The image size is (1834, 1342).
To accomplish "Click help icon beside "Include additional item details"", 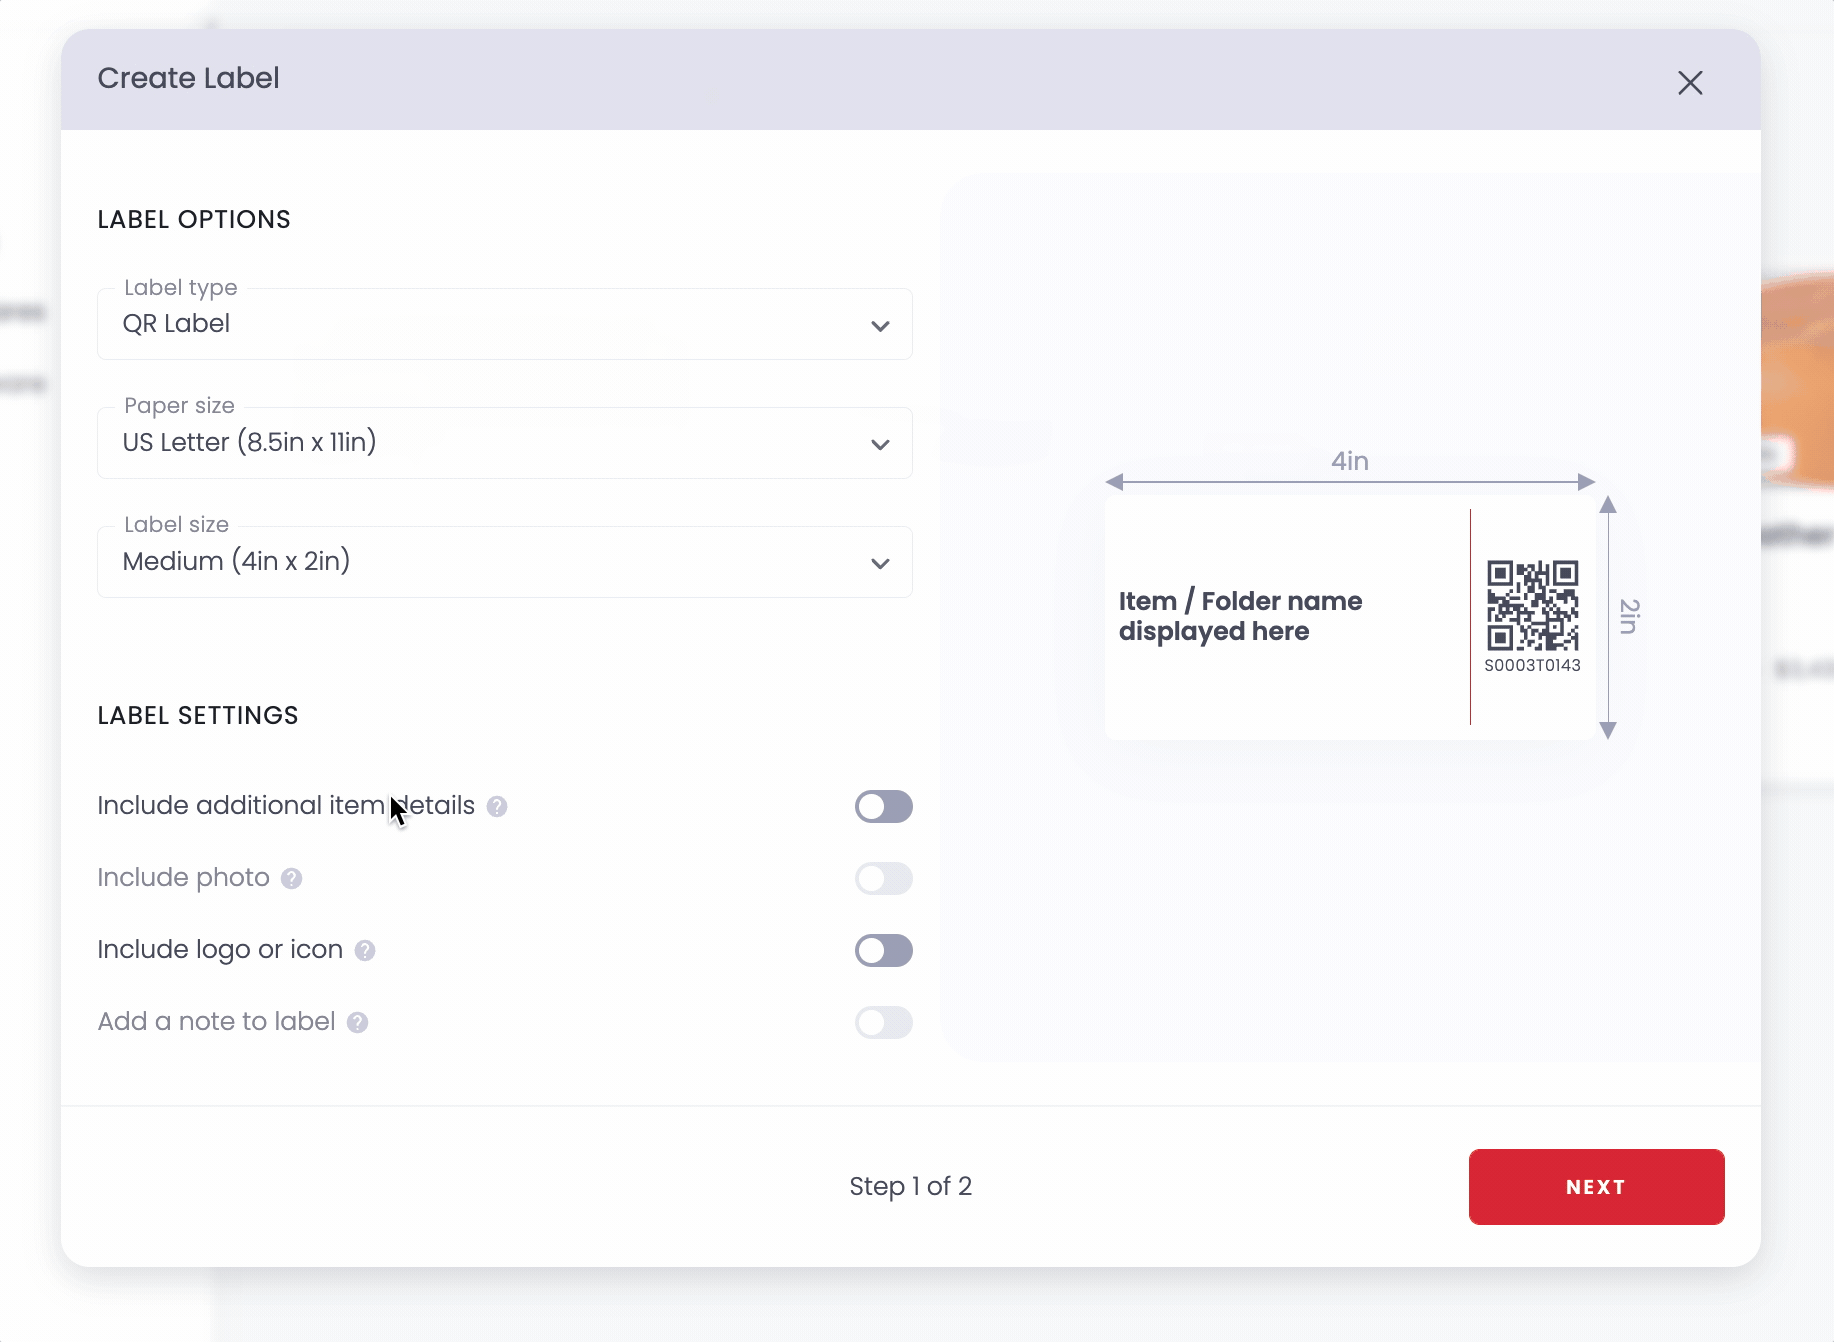I will (x=497, y=806).
